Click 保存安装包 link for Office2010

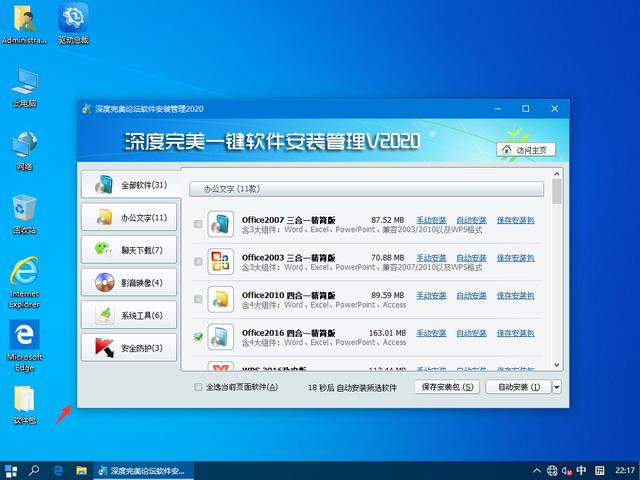coord(516,295)
